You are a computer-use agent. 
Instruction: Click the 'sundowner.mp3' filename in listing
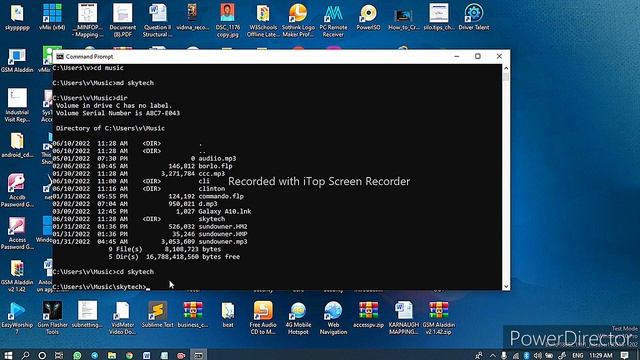point(223,242)
